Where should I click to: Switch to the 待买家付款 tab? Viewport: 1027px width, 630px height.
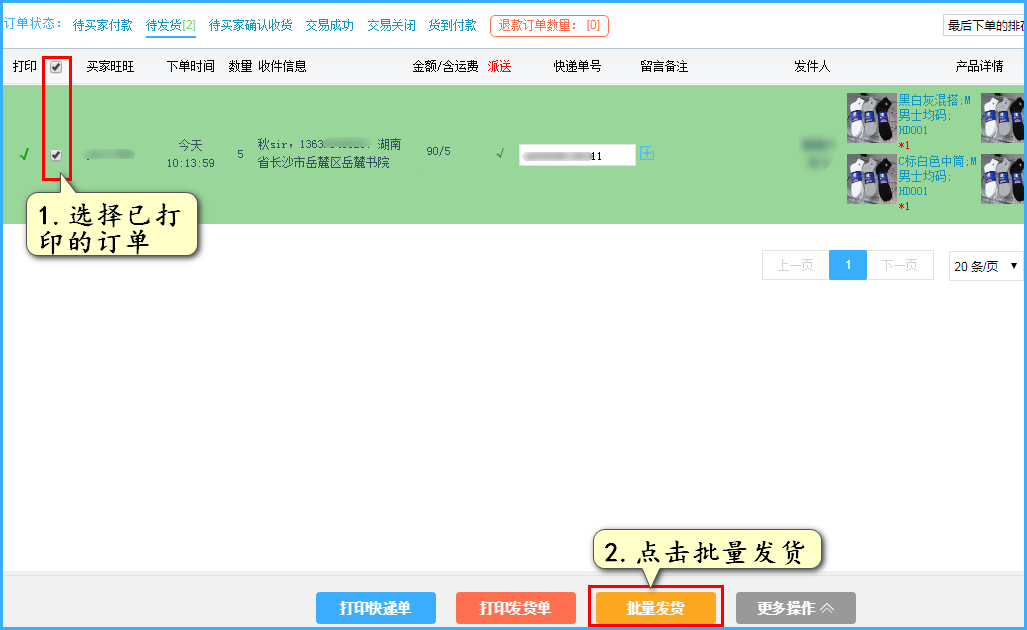pyautogui.click(x=102, y=25)
